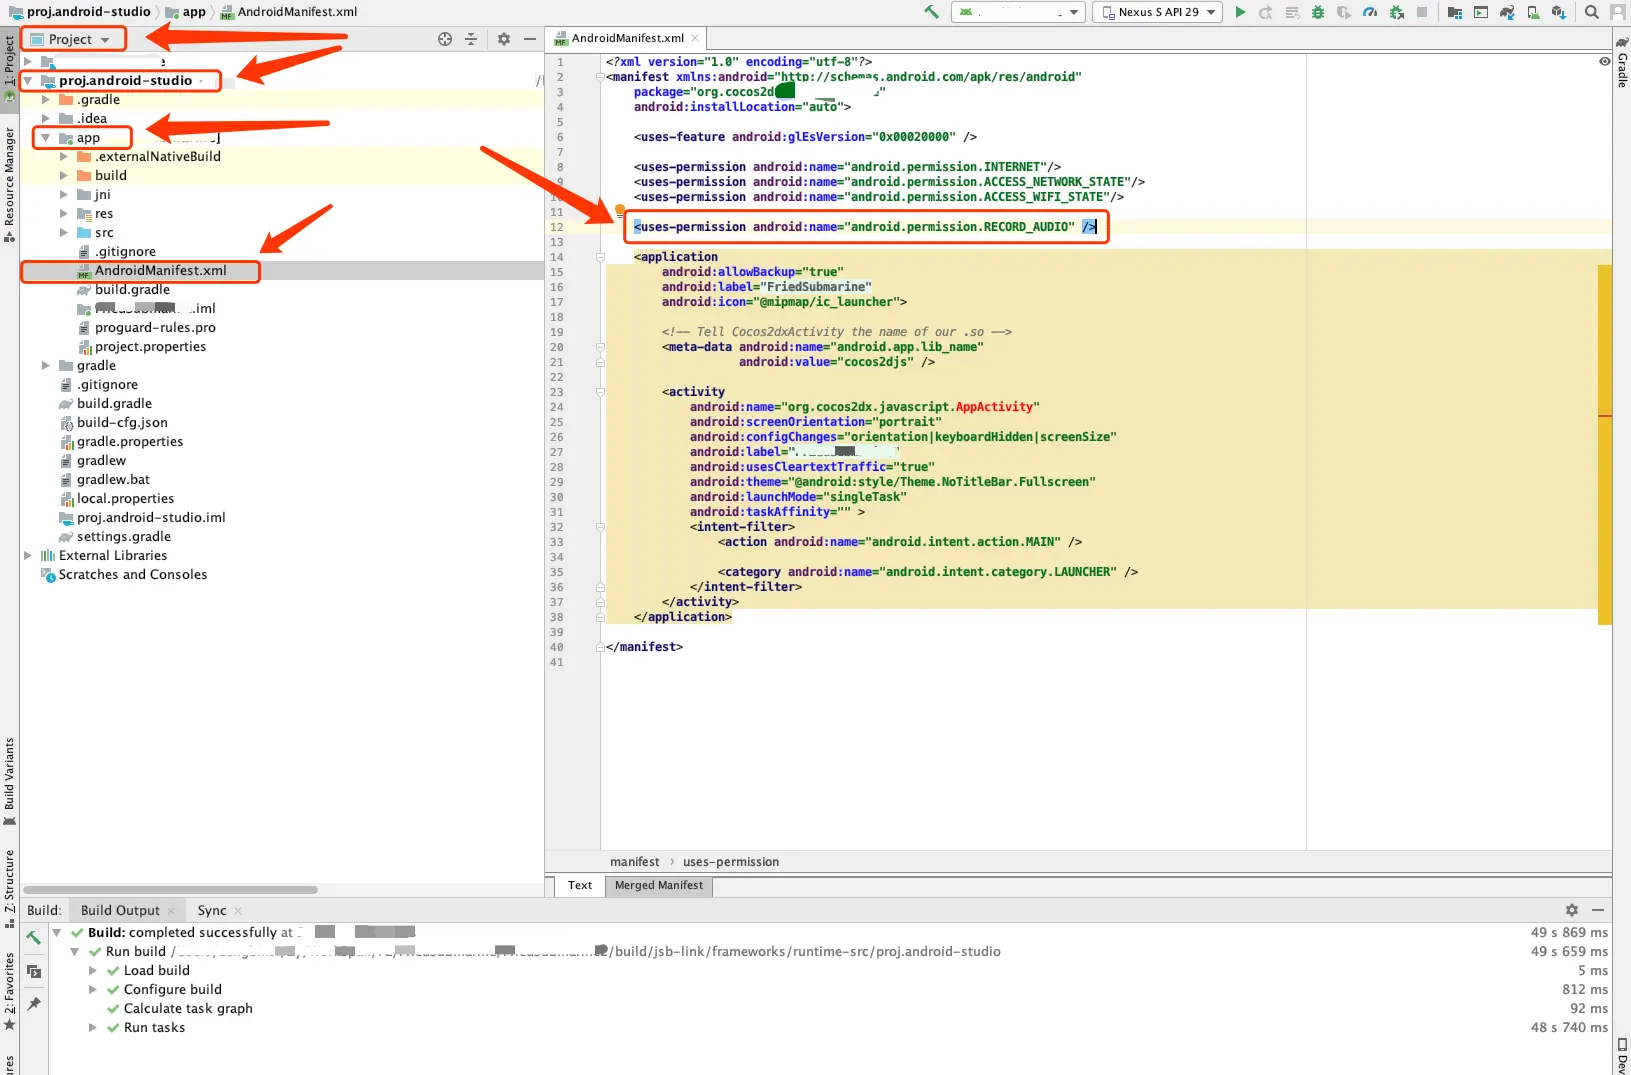The image size is (1631, 1075).
Task: Close the Sync tab
Action: (238, 910)
